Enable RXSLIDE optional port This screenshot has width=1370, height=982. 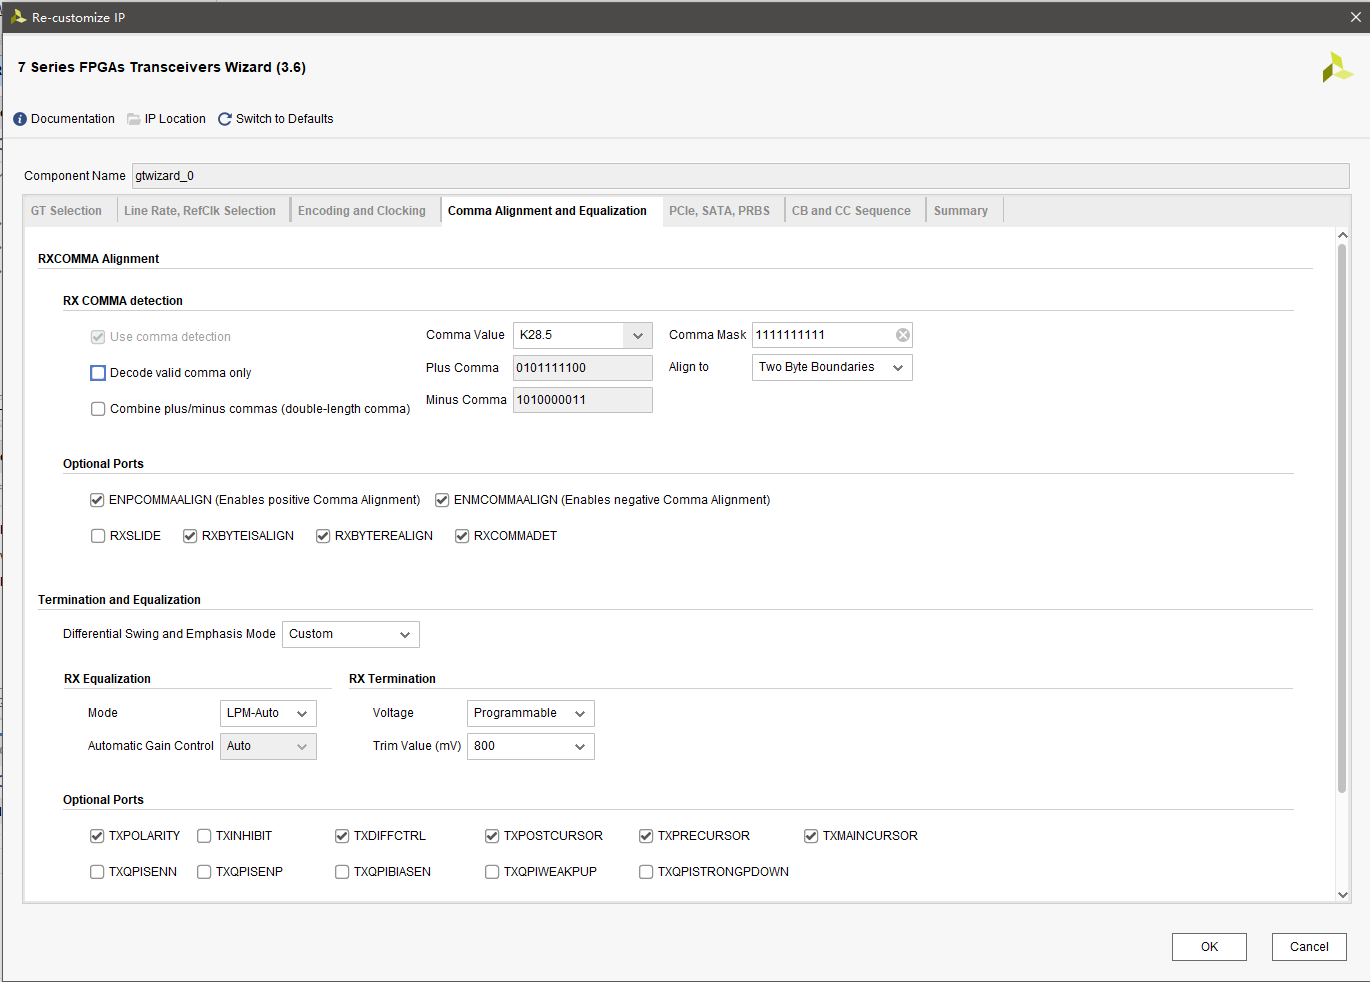click(x=98, y=536)
